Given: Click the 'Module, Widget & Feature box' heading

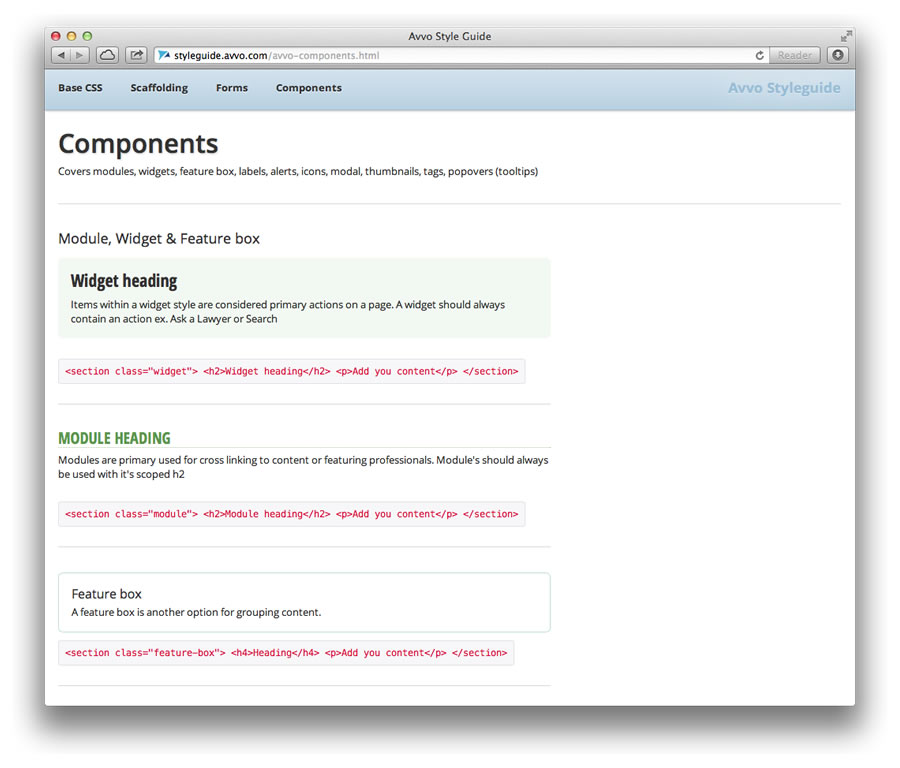Looking at the screenshot, I should coord(159,239).
